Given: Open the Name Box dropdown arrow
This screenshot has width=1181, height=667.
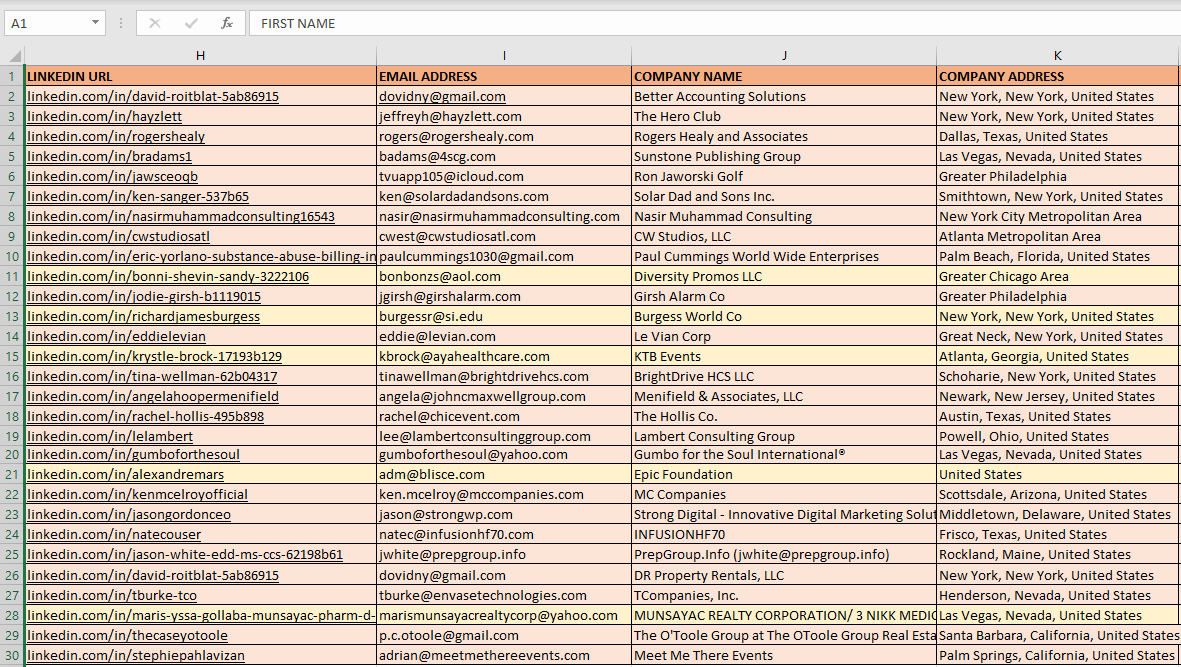Looking at the screenshot, I should [95, 23].
